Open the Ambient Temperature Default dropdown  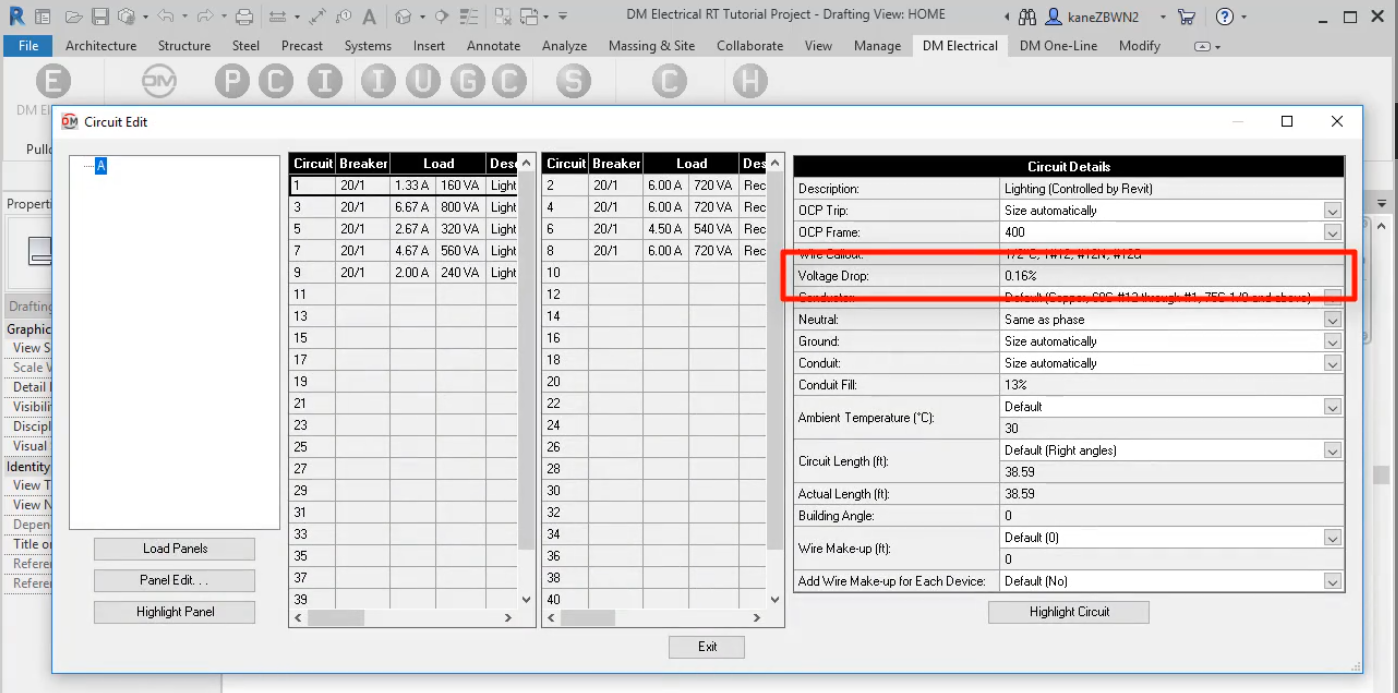click(x=1332, y=407)
